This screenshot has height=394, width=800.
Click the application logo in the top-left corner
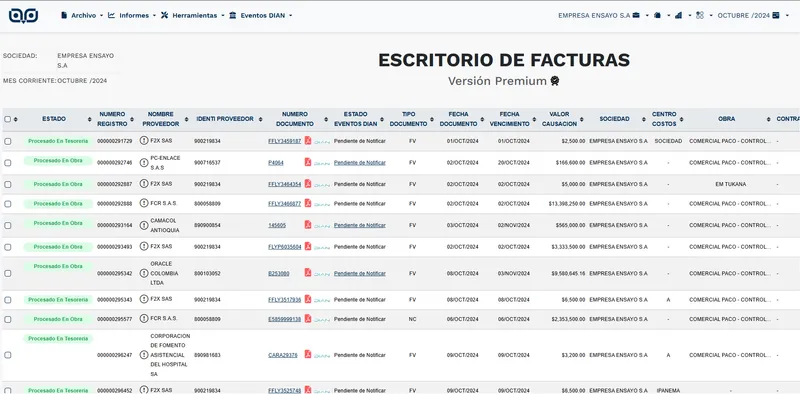coord(23,15)
